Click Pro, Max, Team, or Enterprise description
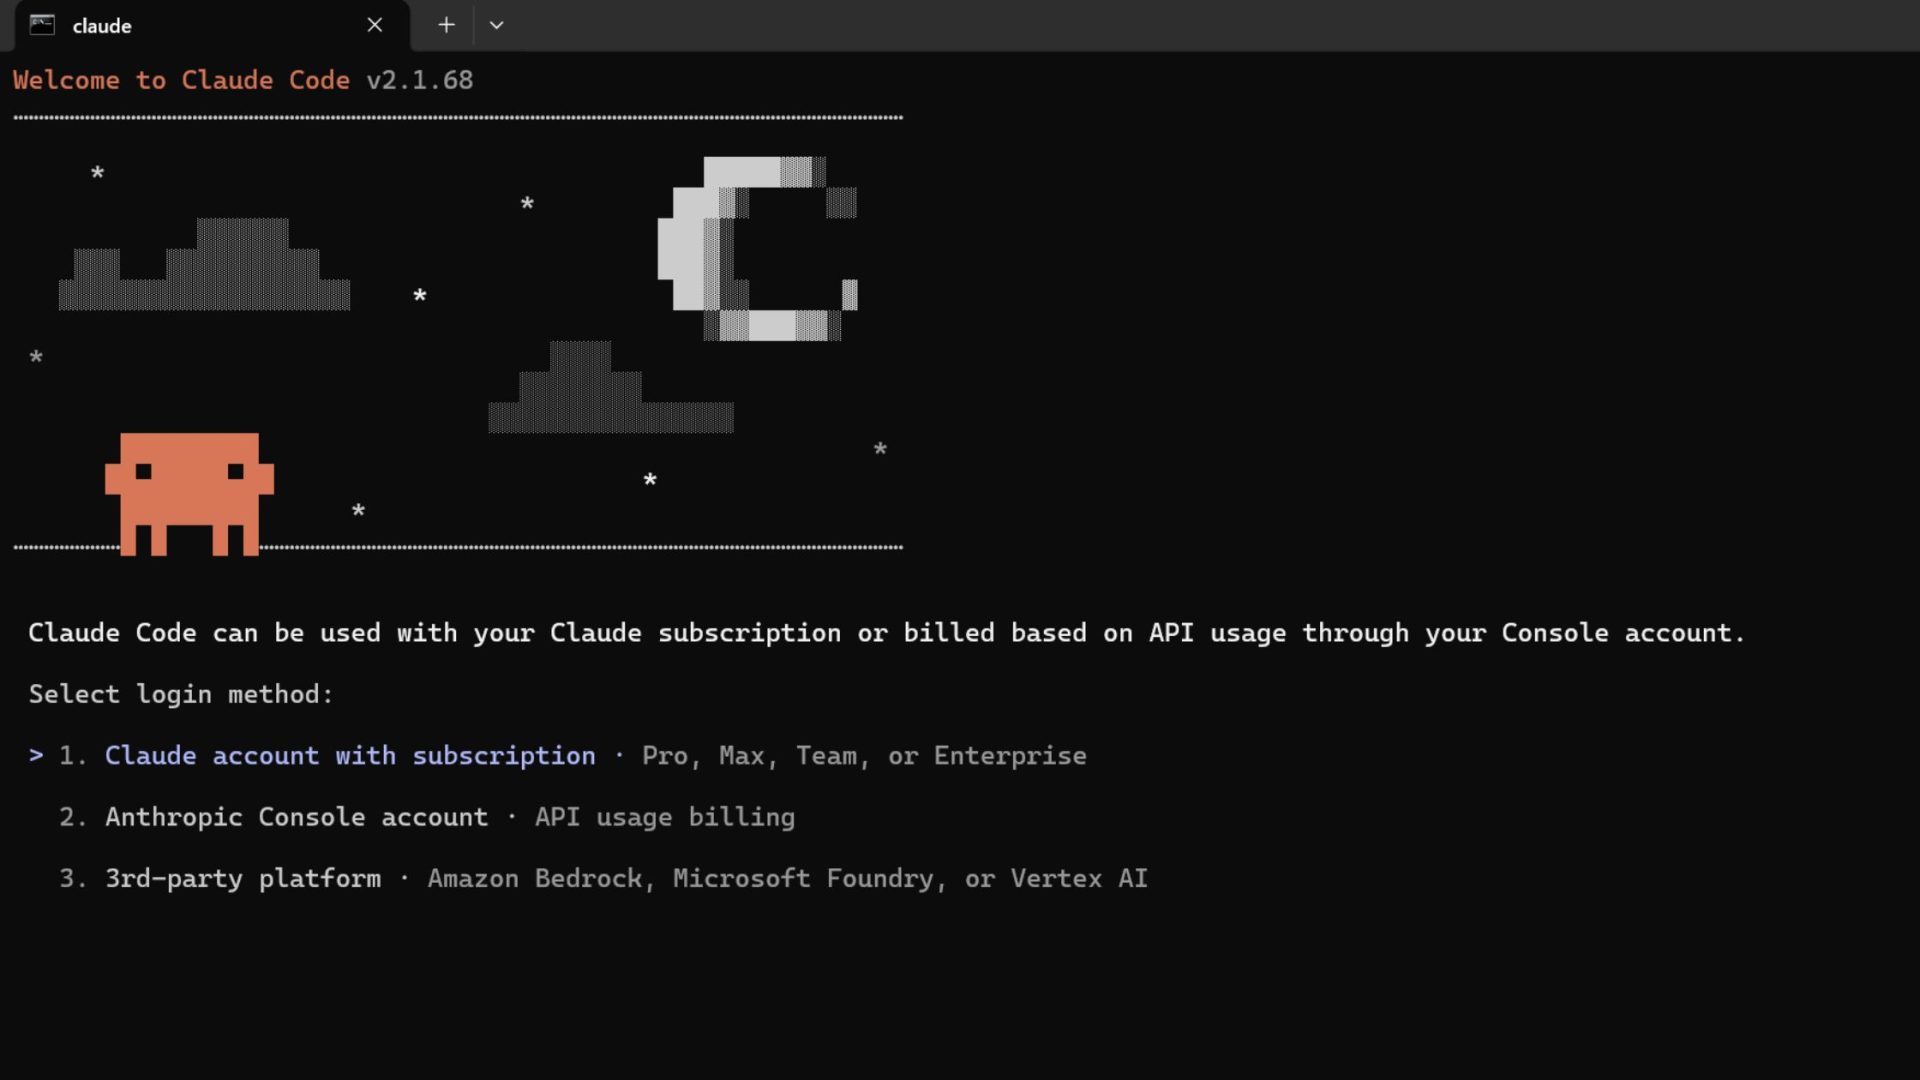 coord(864,756)
